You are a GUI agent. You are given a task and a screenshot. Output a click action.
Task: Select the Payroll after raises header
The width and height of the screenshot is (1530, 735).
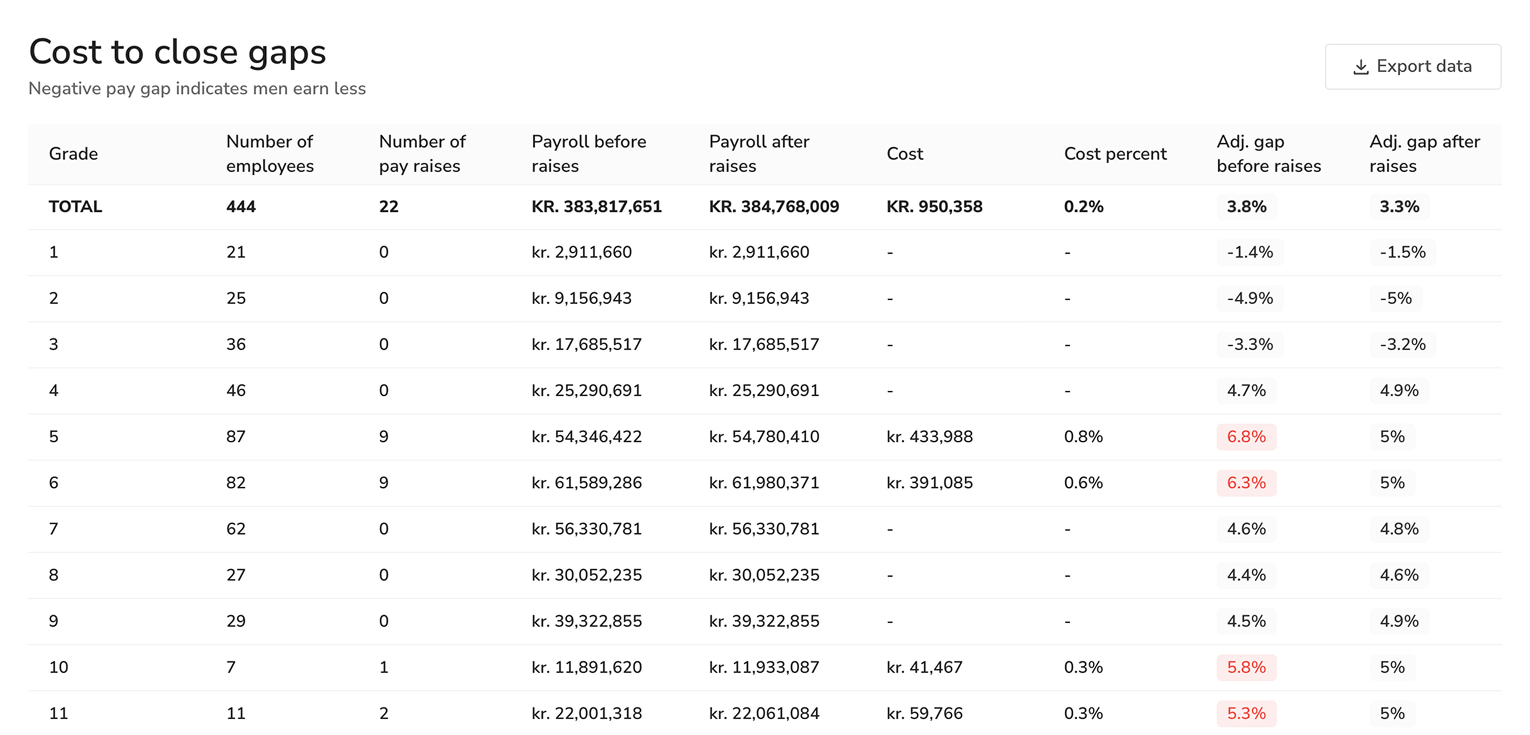pyautogui.click(x=759, y=154)
